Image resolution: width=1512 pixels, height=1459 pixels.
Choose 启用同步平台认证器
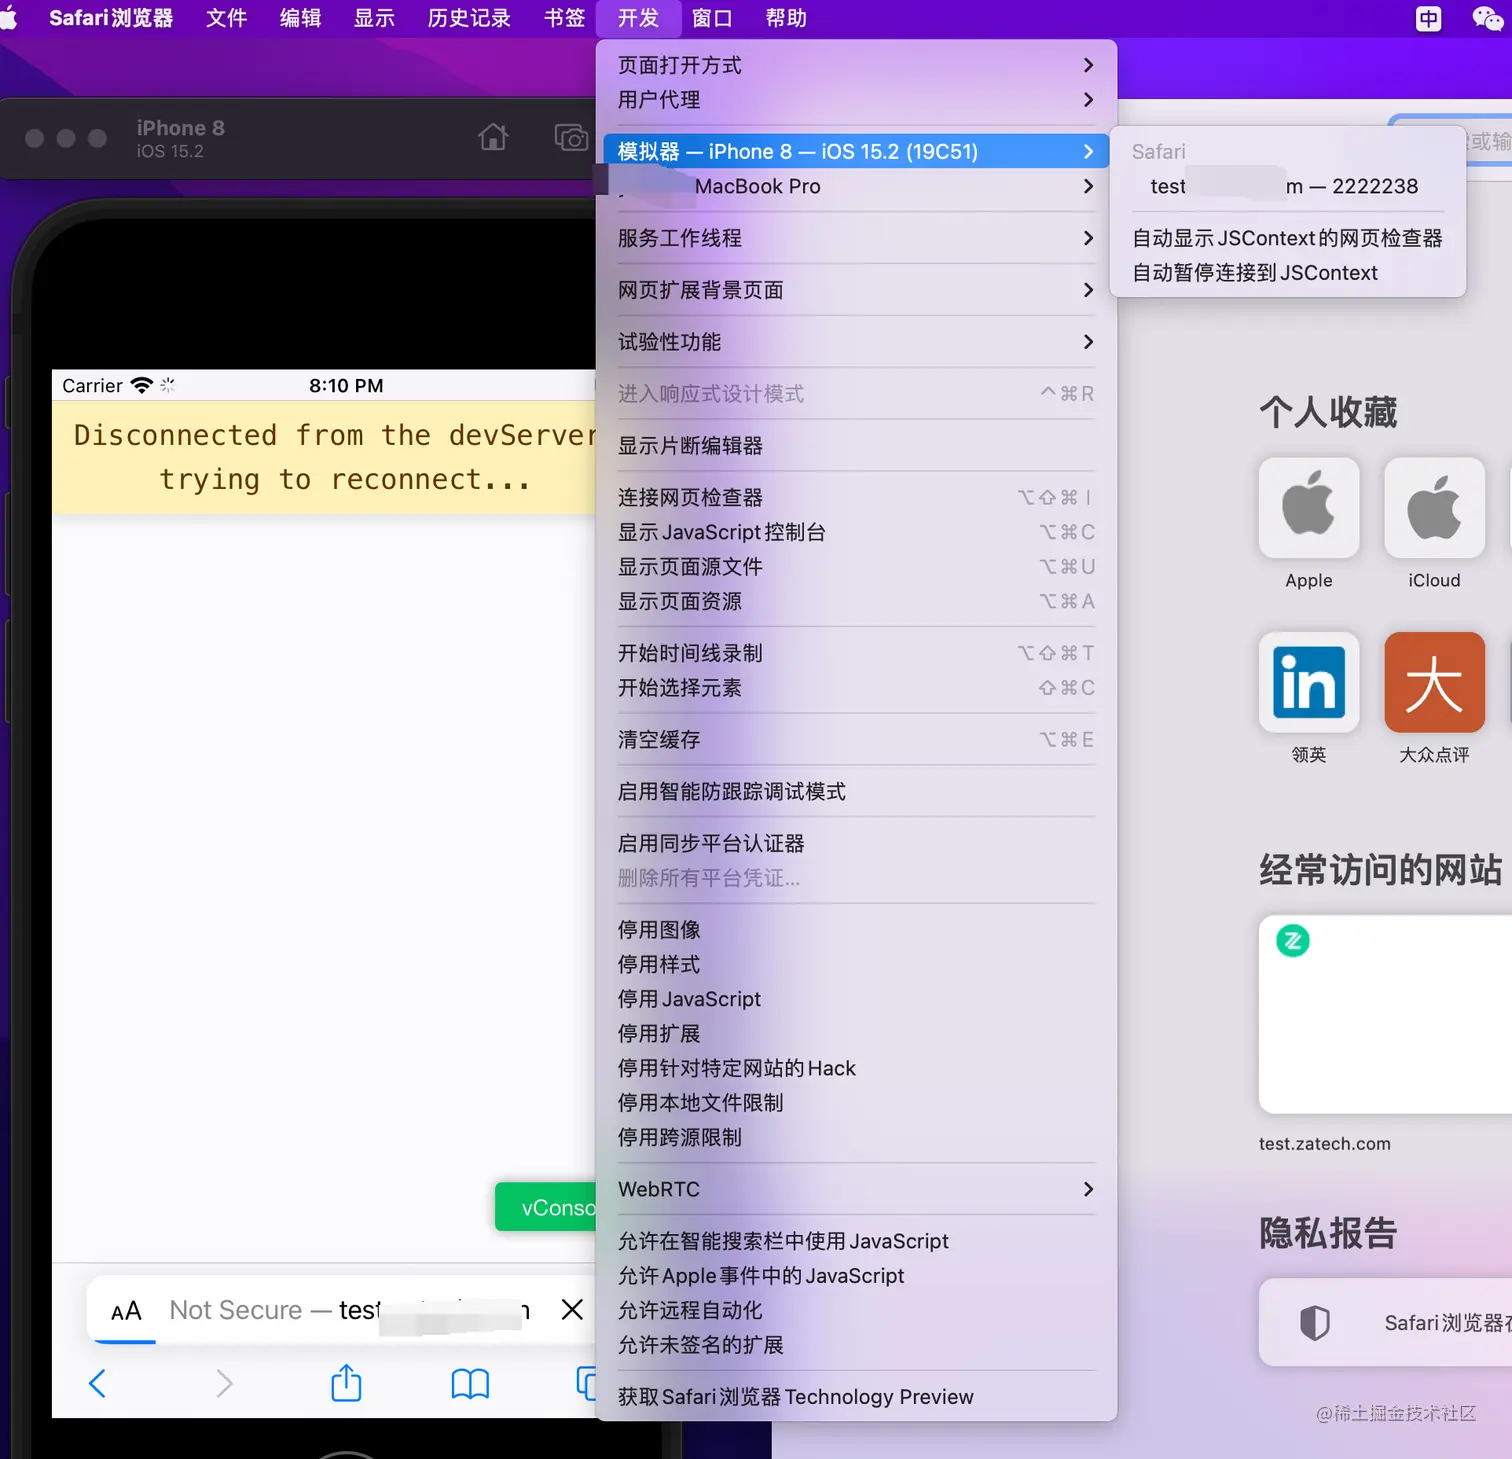point(856,844)
